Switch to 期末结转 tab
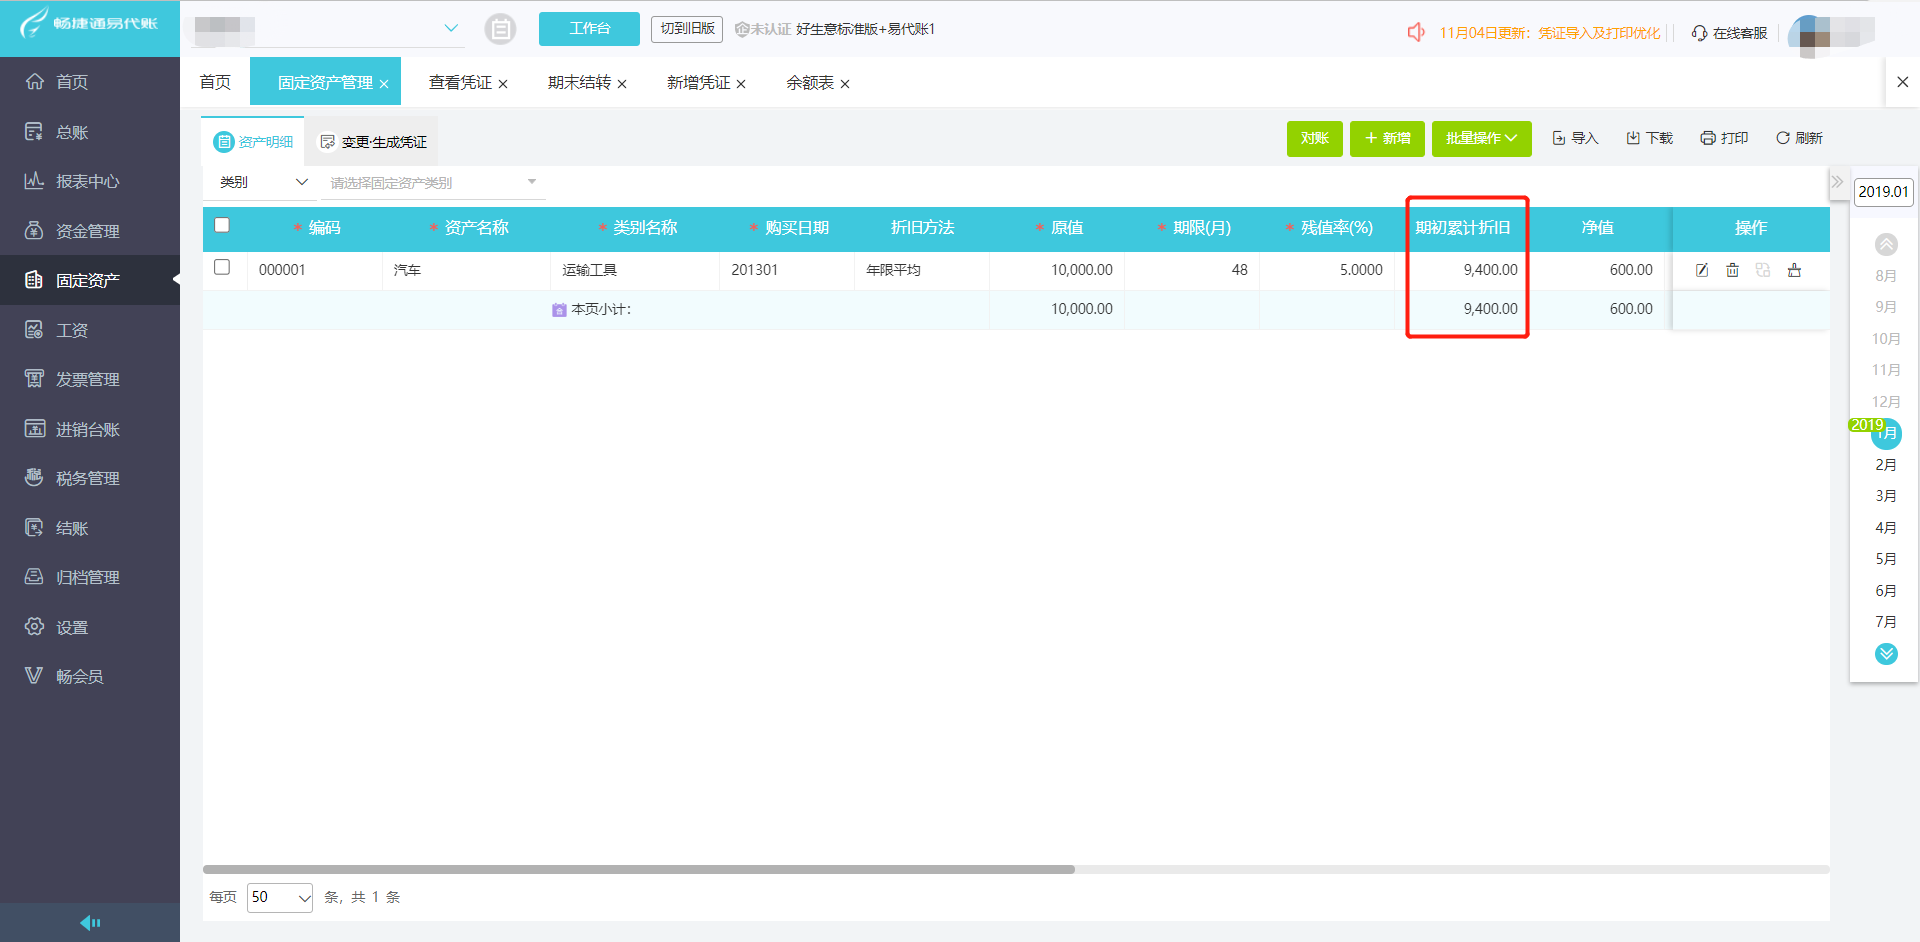The width and height of the screenshot is (1920, 942). (x=579, y=83)
